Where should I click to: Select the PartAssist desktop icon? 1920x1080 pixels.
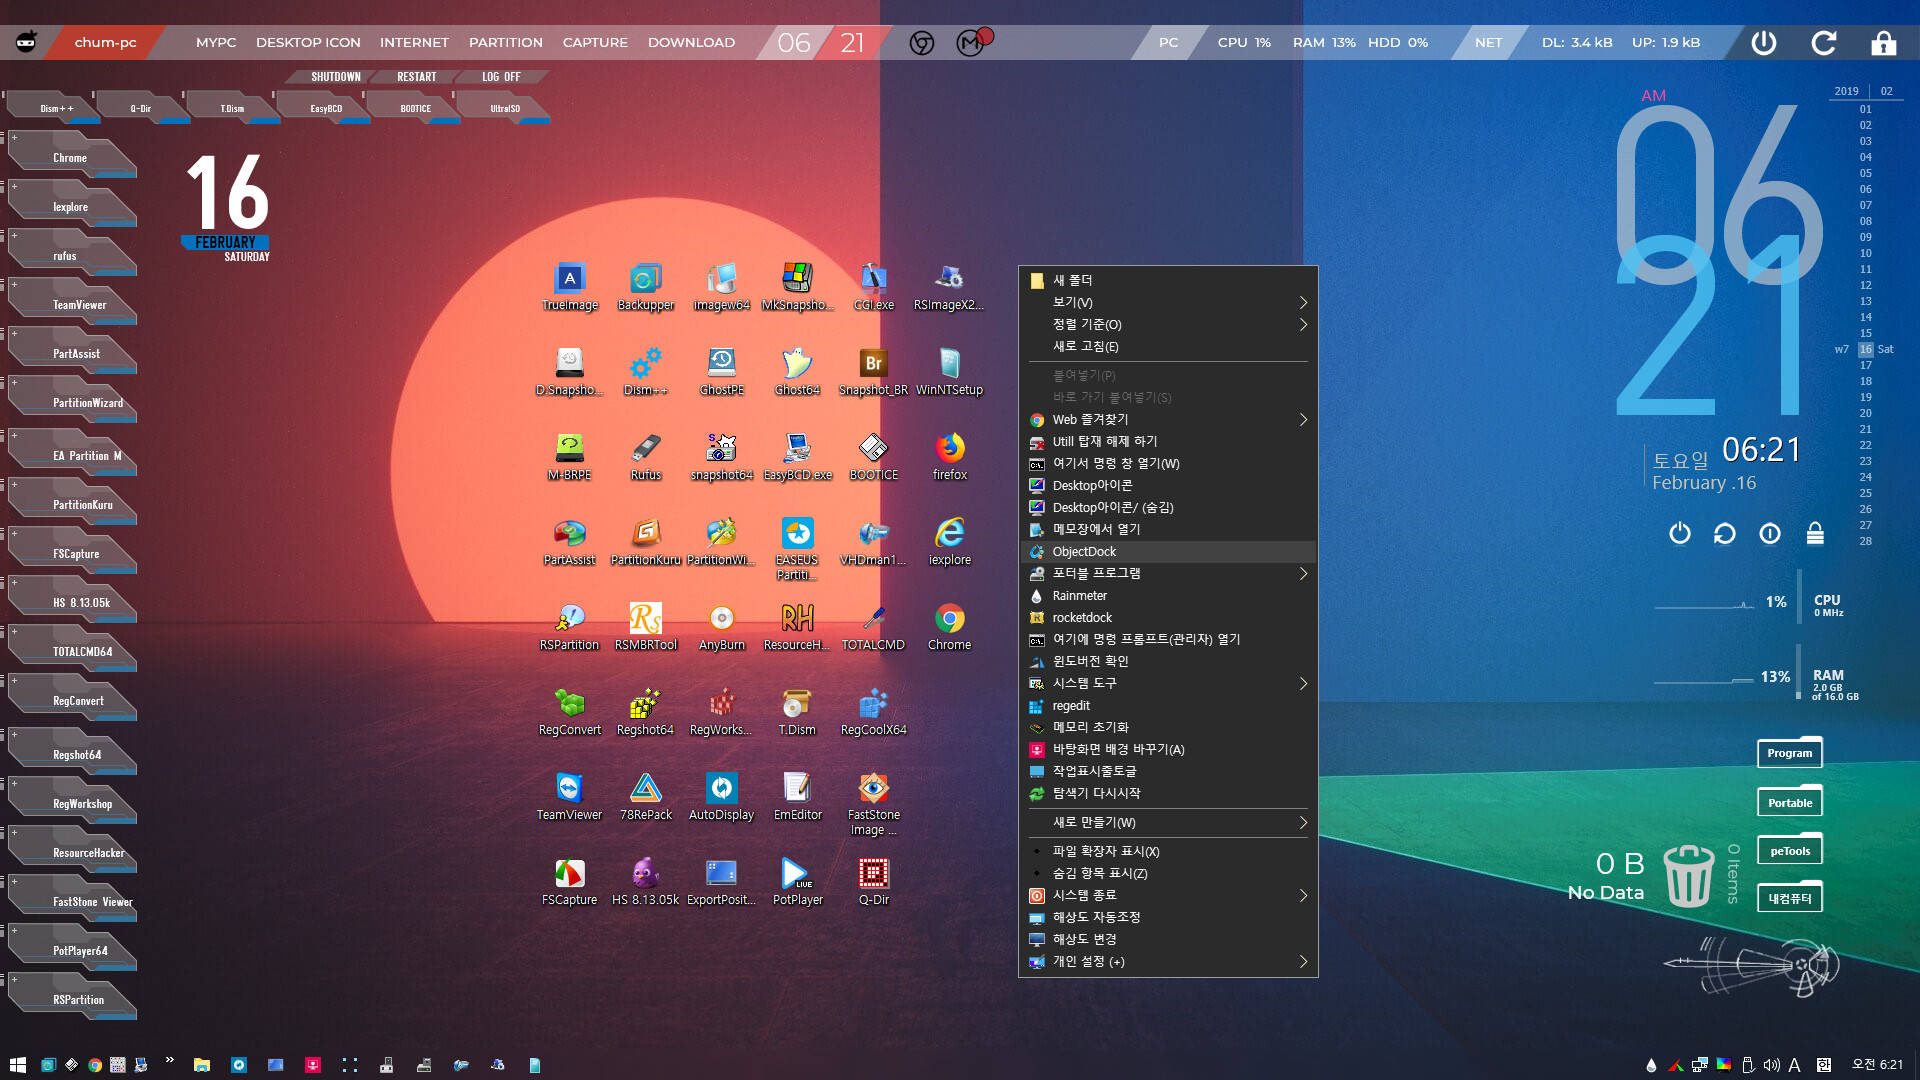tap(569, 542)
